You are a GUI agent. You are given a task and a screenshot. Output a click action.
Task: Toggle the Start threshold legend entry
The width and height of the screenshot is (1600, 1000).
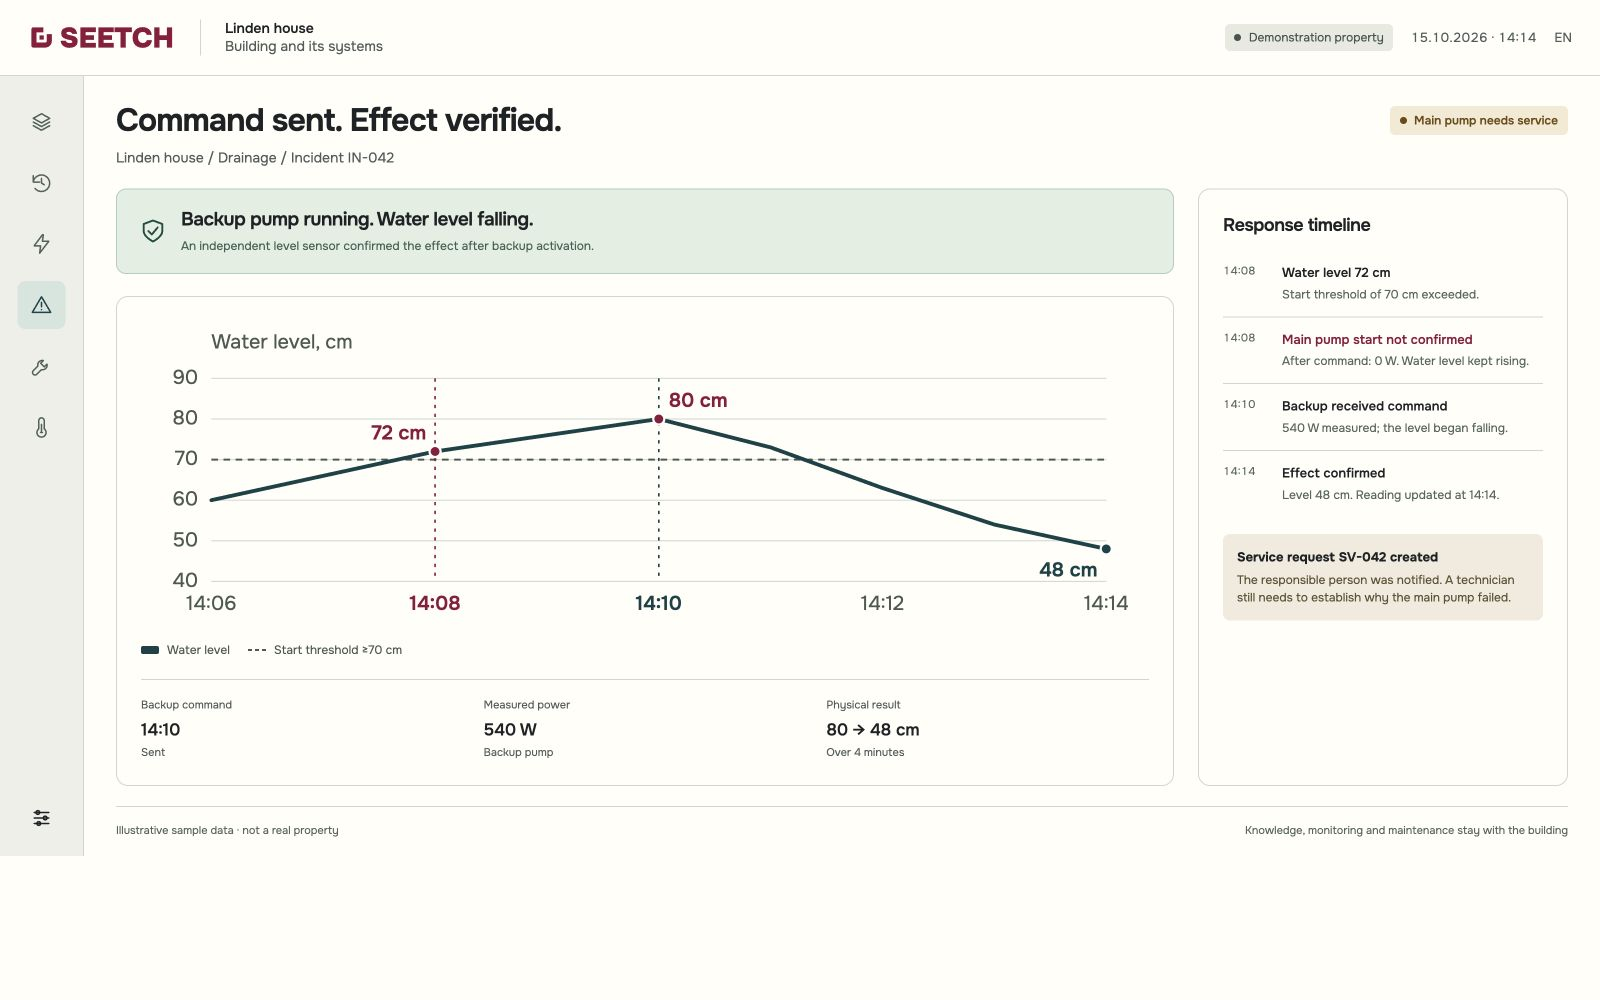[325, 650]
